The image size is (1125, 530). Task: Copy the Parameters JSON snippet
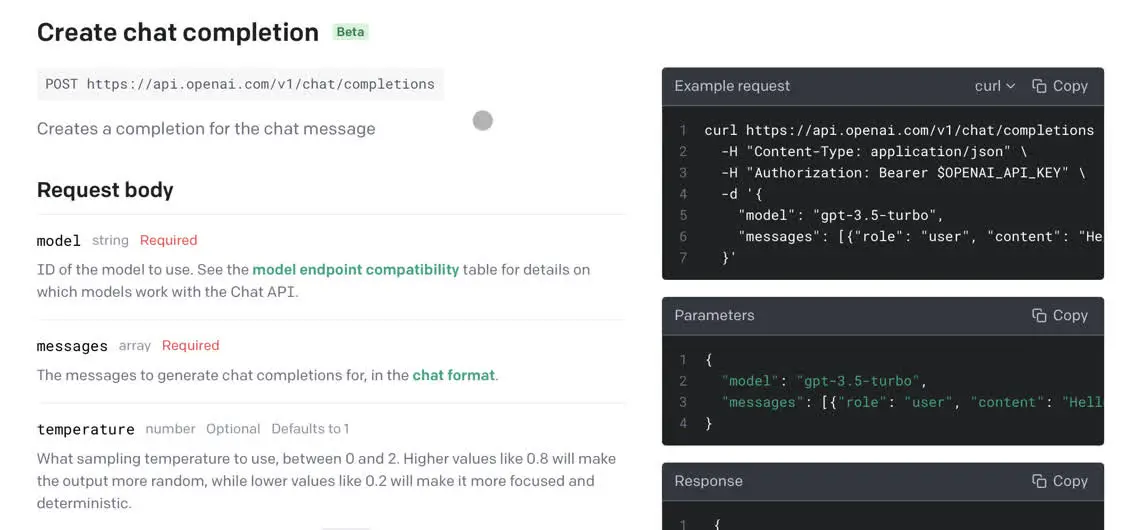[x=1059, y=315]
